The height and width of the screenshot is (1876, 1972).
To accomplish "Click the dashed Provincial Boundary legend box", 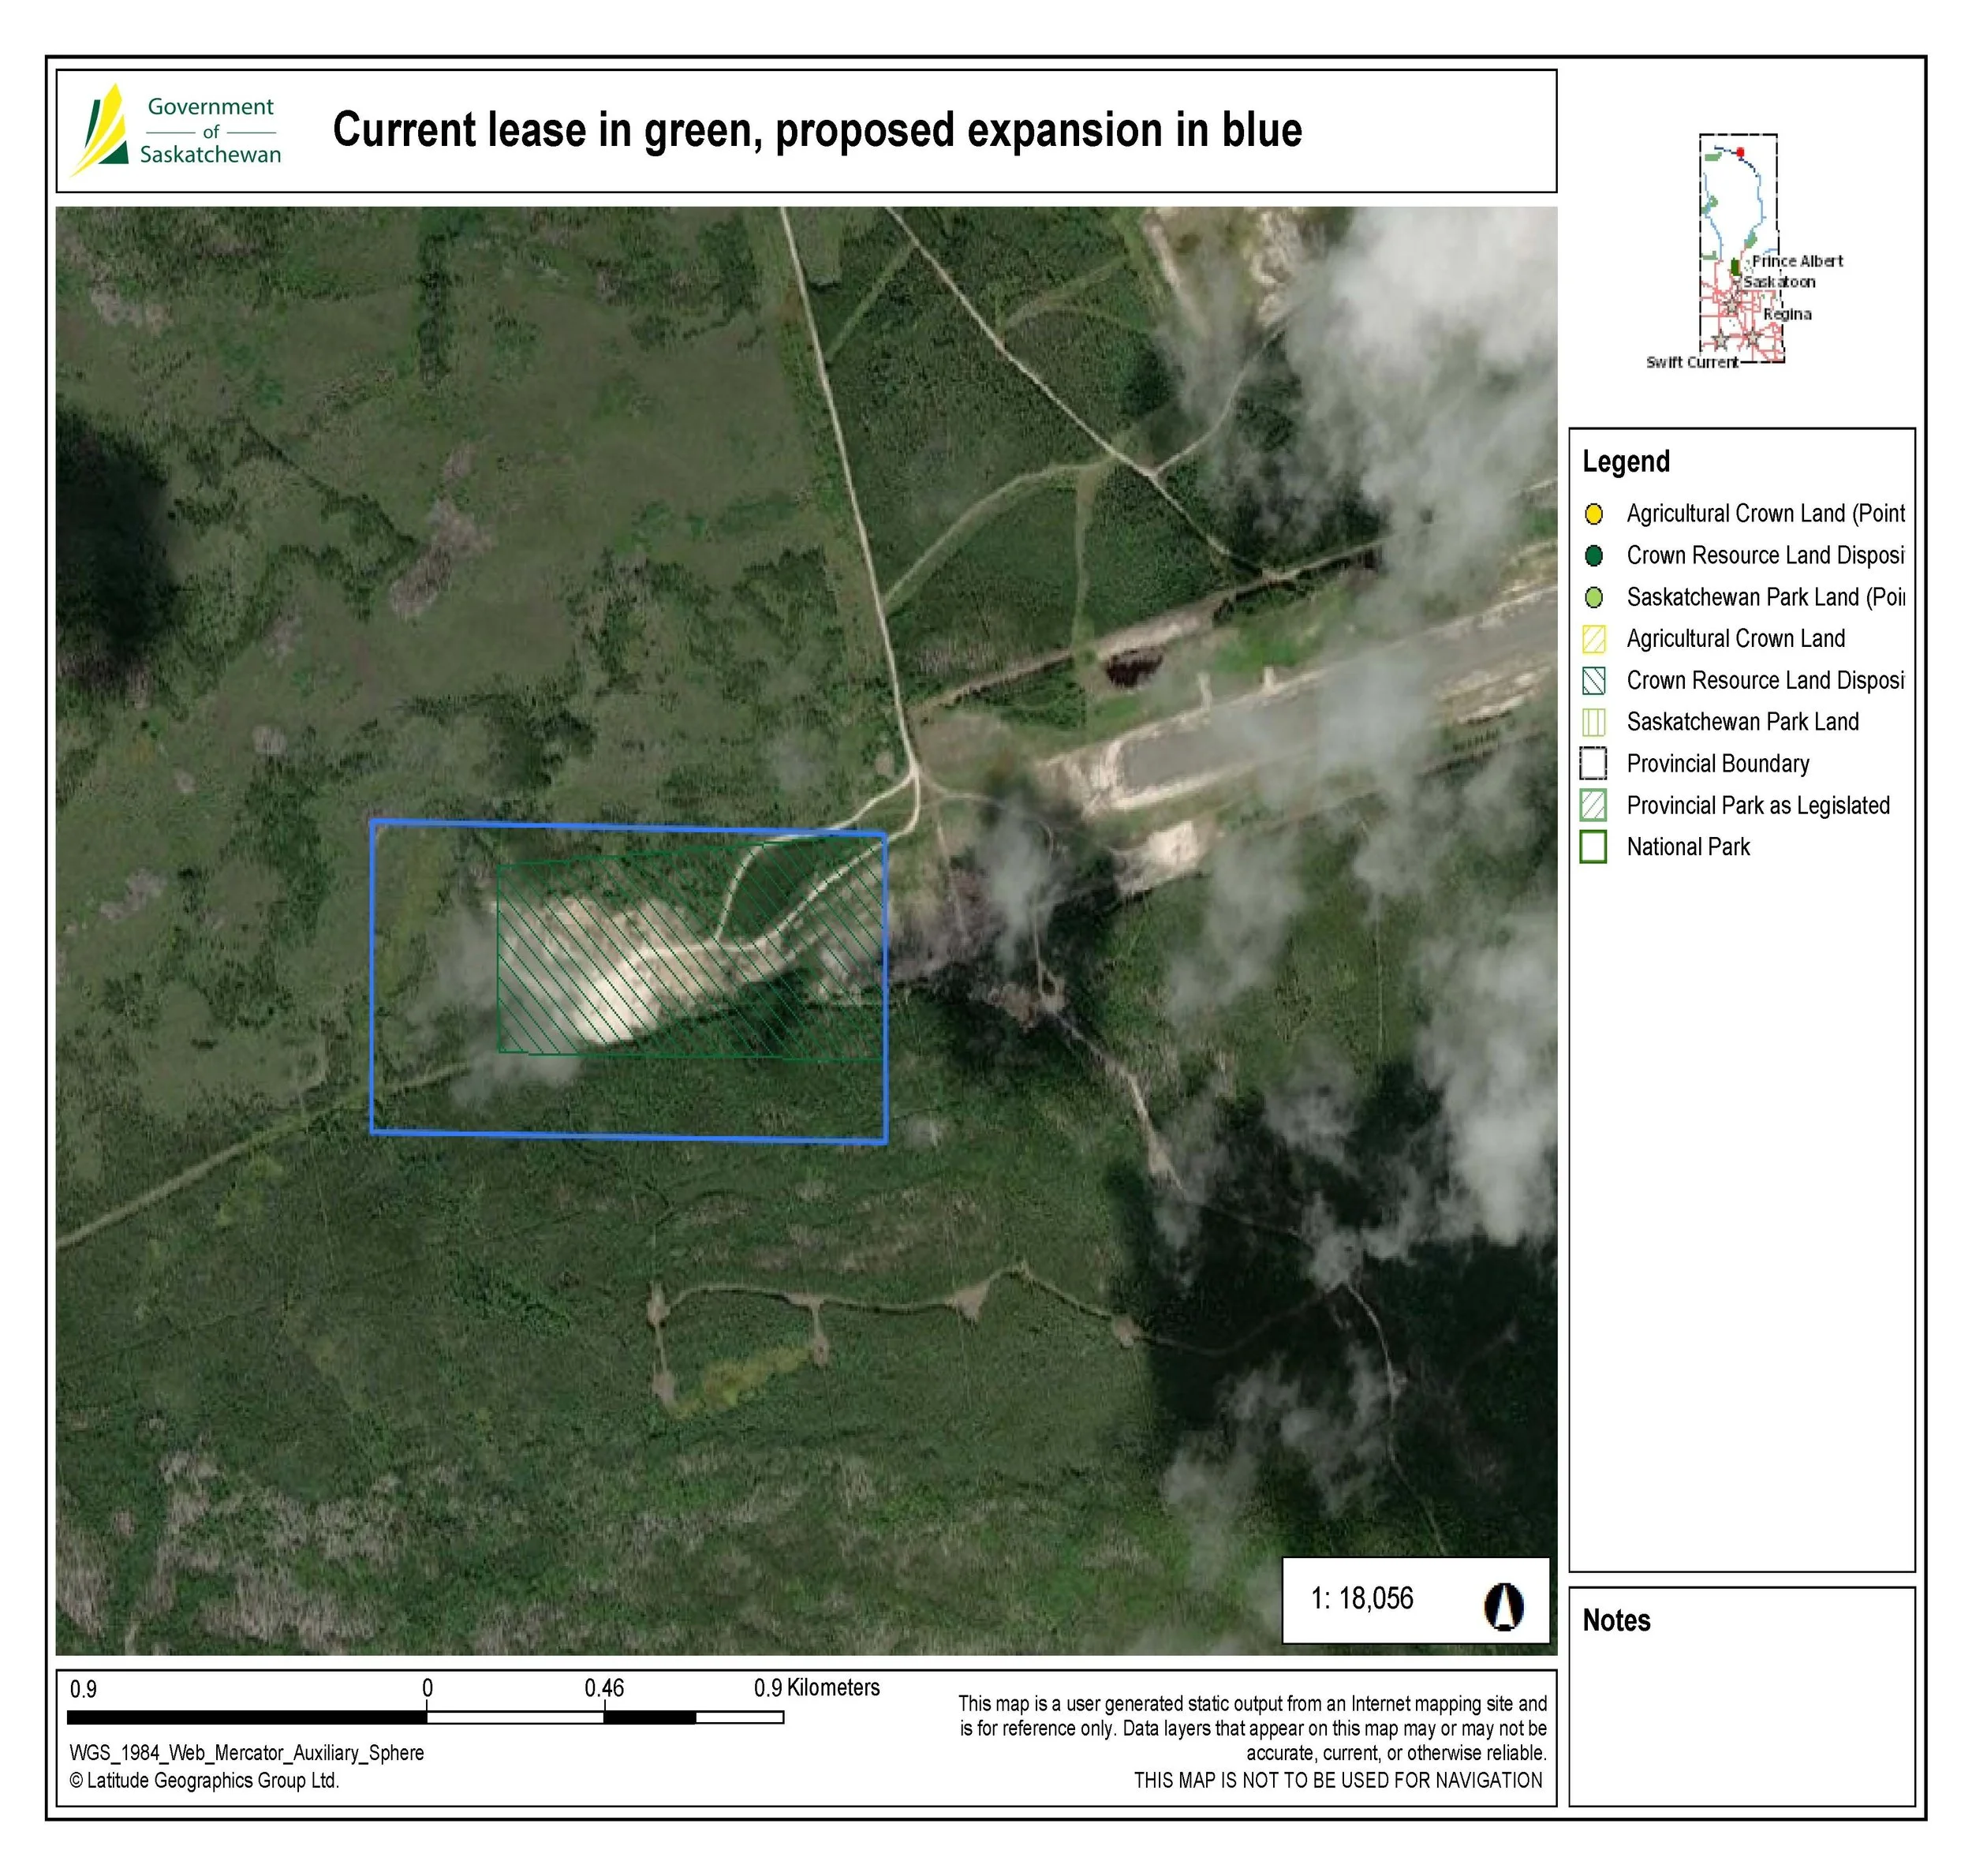I will (x=1594, y=764).
